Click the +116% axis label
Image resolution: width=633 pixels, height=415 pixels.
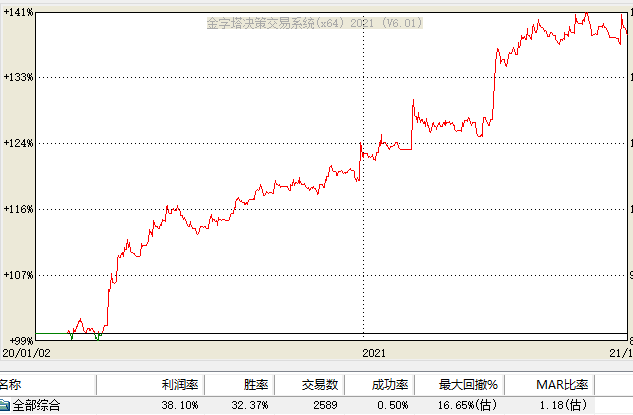(18, 209)
